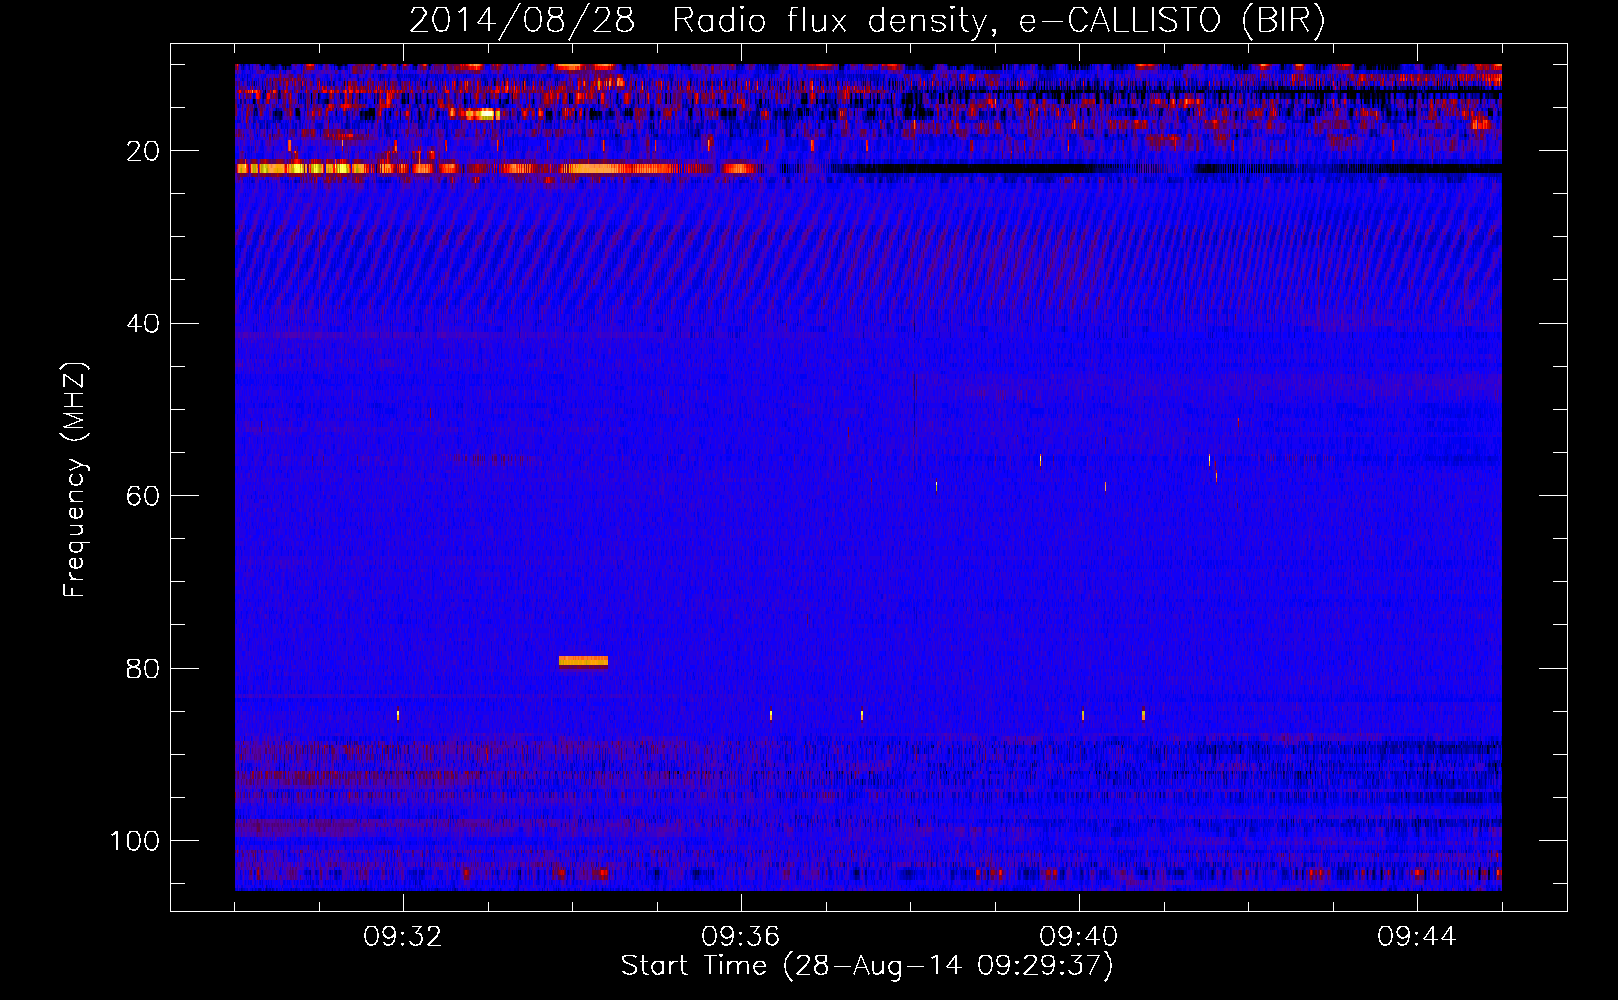The height and width of the screenshot is (1000, 1618).
Task: Click the orange burst bar near 80 MHz
Action: point(583,661)
